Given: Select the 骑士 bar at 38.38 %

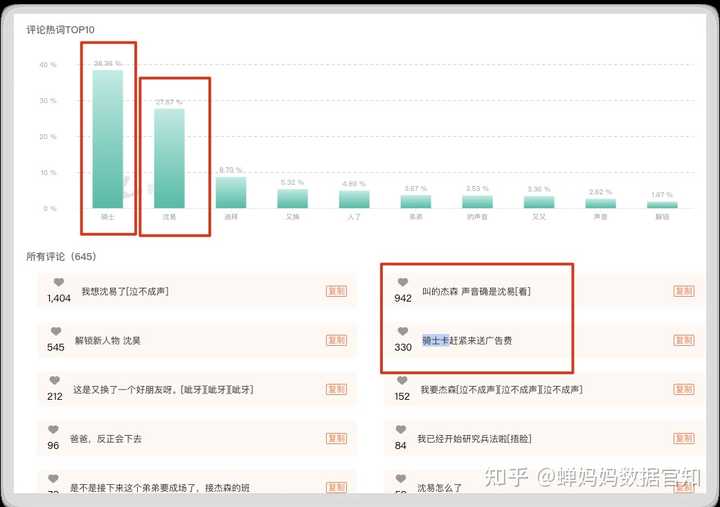Looking at the screenshot, I should click(108, 139).
